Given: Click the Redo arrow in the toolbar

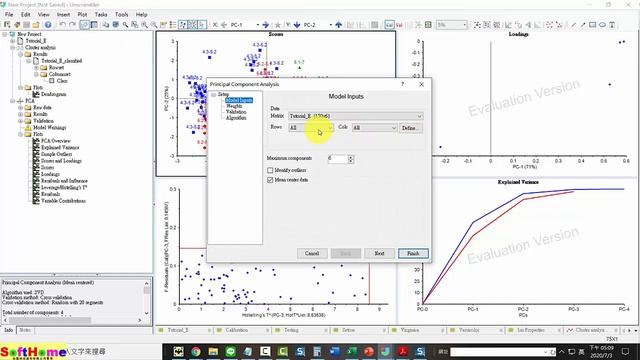Looking at the screenshot, I should pyautogui.click(x=72, y=25).
